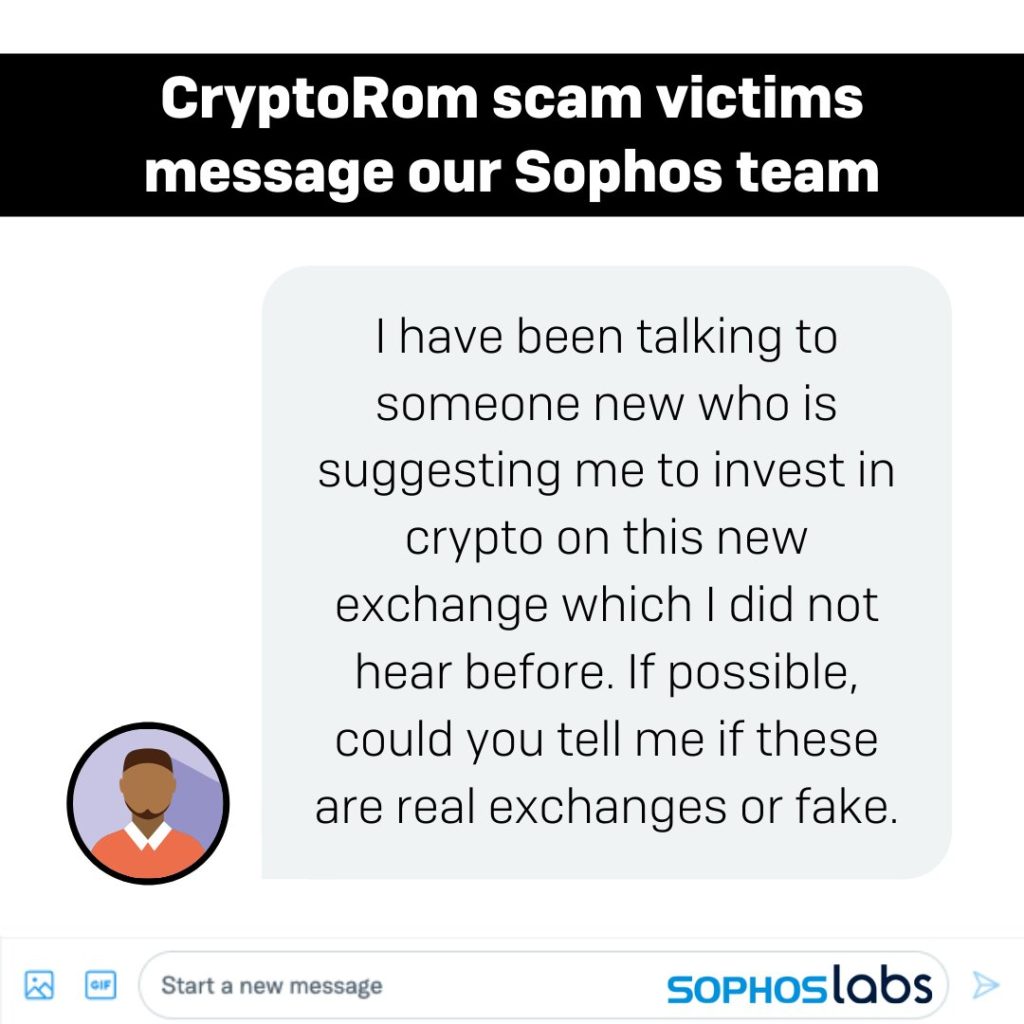This screenshot has height=1024, width=1024.
Task: Click the 'message our Sophos team' headline line
Action: [x=512, y=172]
